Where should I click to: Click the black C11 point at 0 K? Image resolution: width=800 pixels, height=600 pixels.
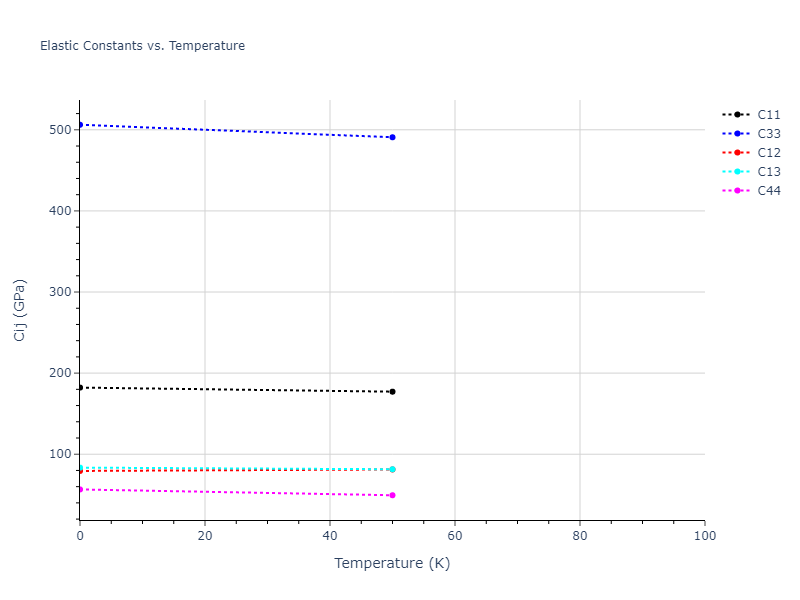tap(80, 387)
